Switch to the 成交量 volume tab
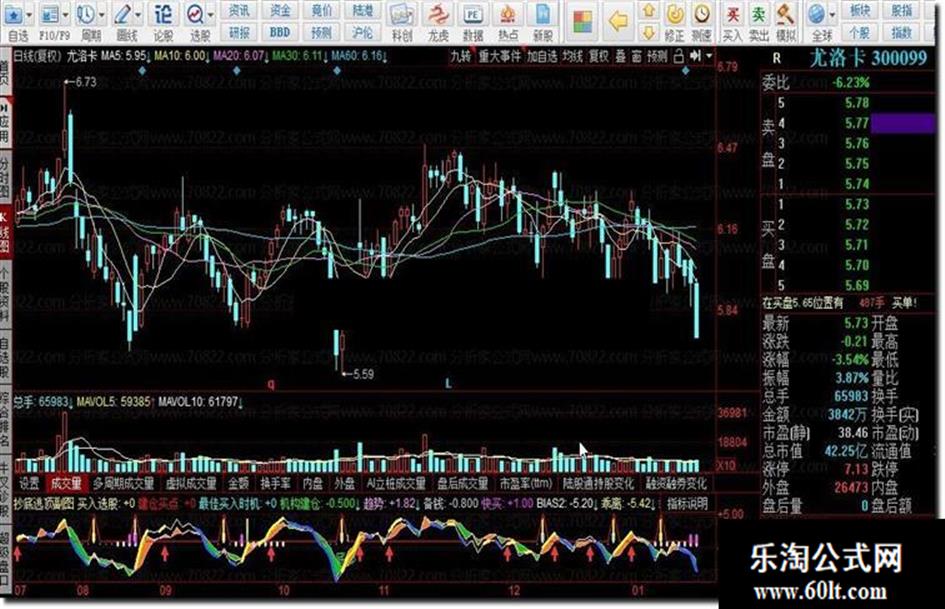Image resolution: width=945 pixels, height=609 pixels. tap(66, 484)
